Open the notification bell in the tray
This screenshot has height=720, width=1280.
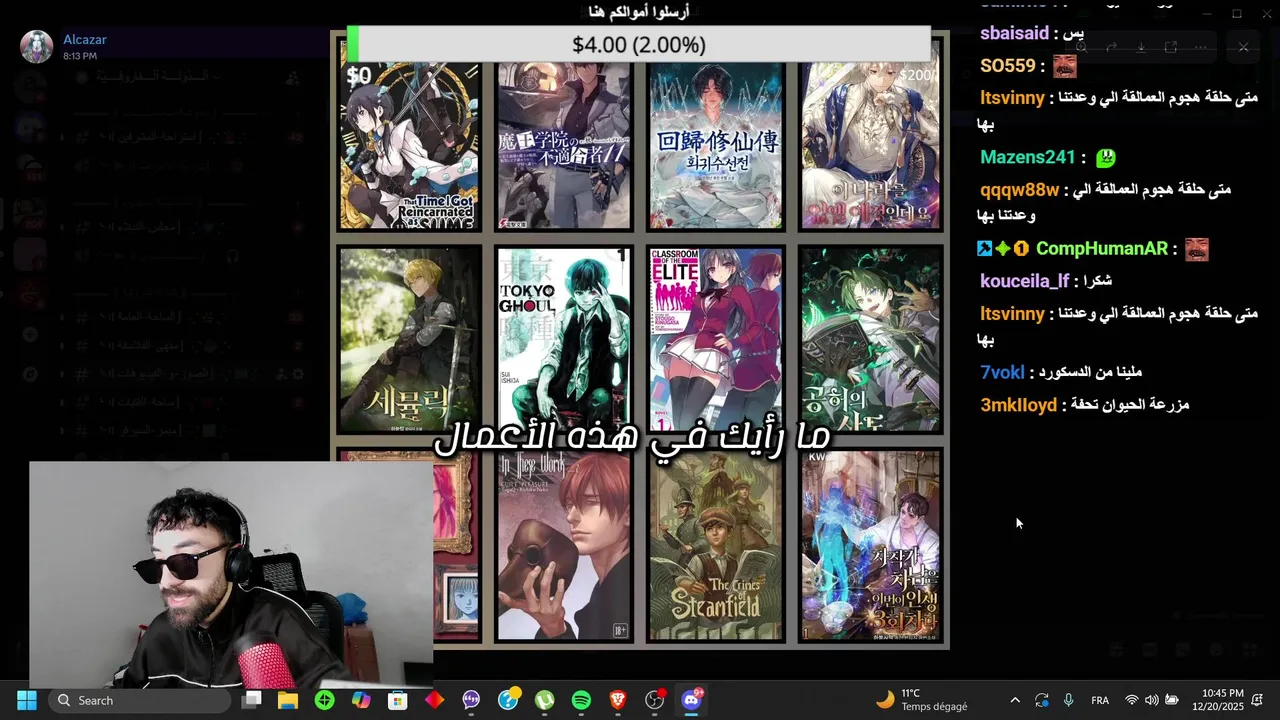pos(1258,700)
